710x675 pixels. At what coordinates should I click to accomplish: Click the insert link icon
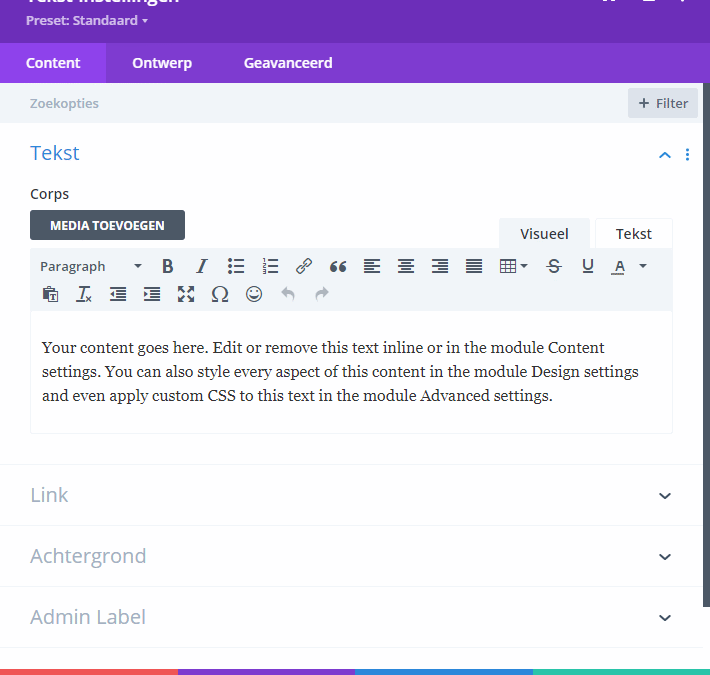[x=304, y=266]
